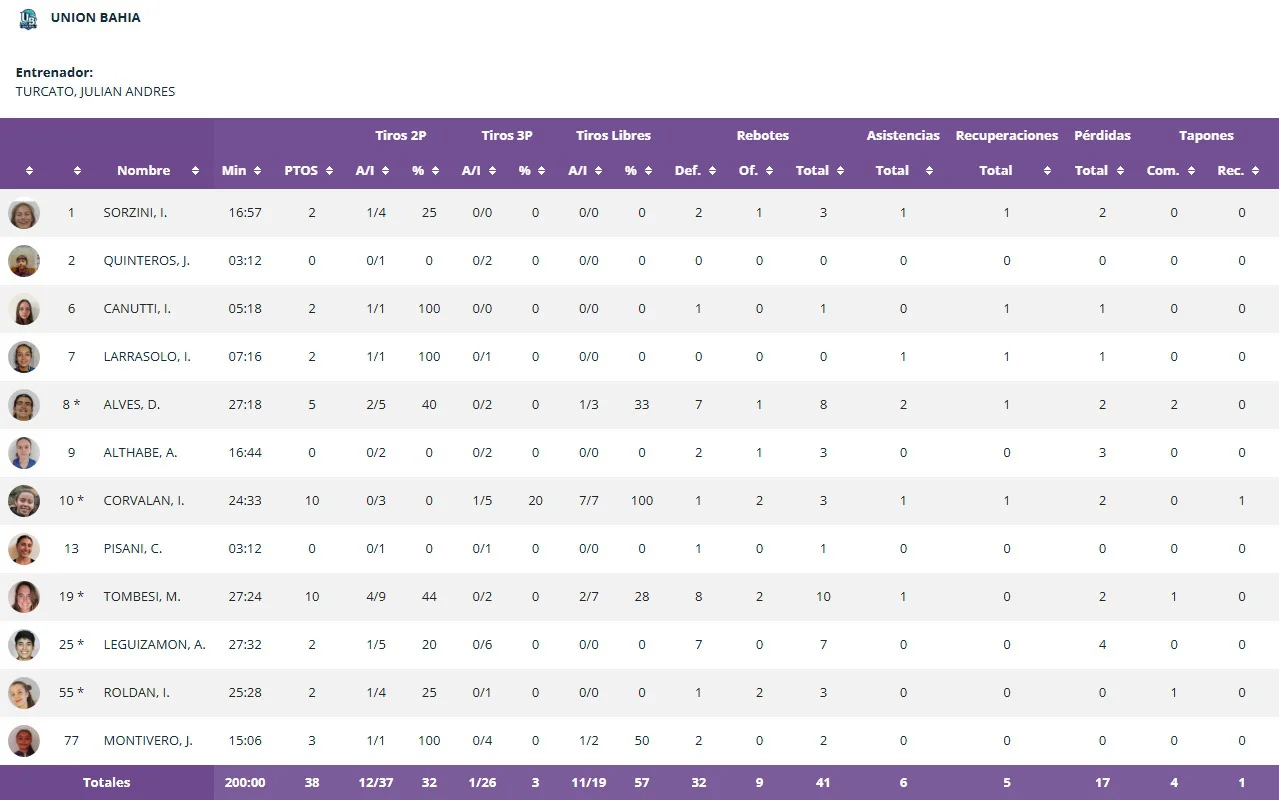Select the 11/19 free throws total

point(588,783)
